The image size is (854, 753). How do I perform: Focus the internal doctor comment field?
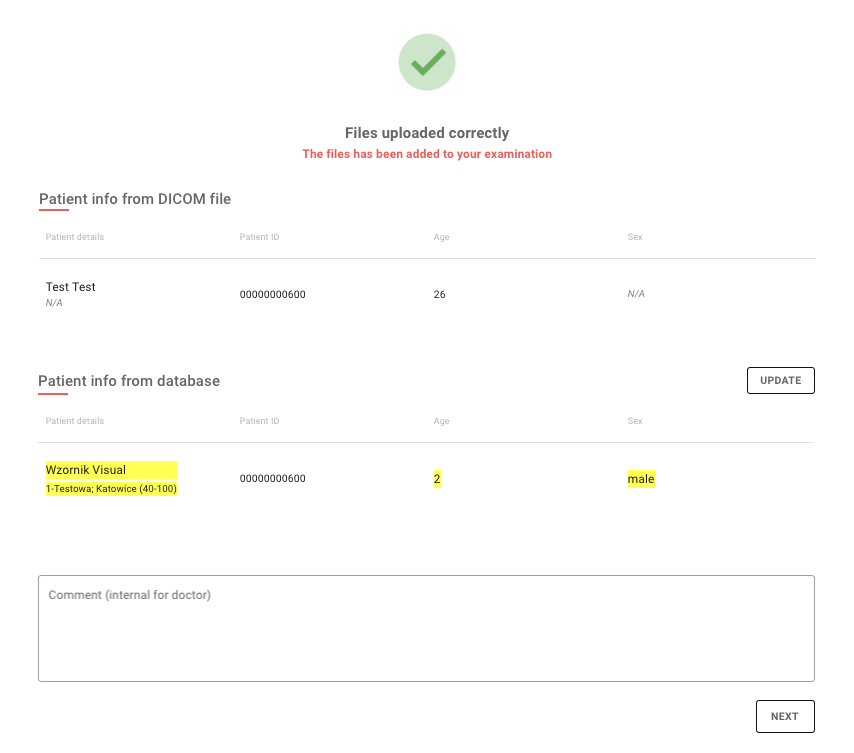point(426,628)
